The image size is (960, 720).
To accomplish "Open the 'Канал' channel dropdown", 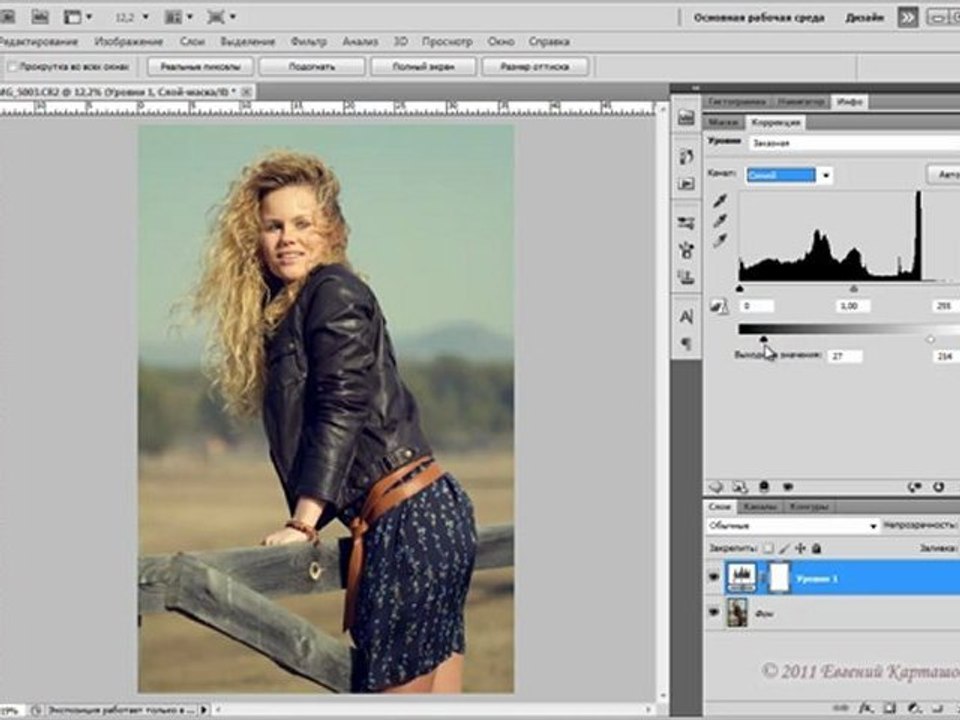I will point(789,176).
